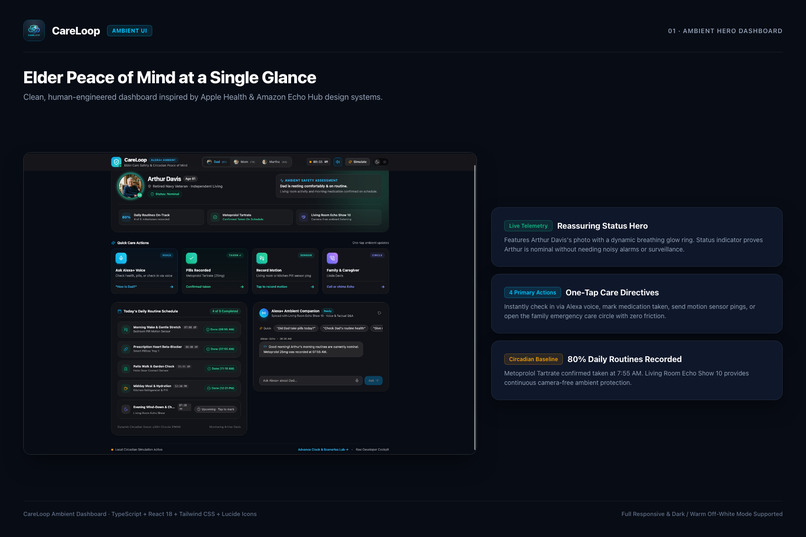Screen dimensions: 806x537
Task: Click the 4 Primary Actions tag
Action: click(532, 292)
